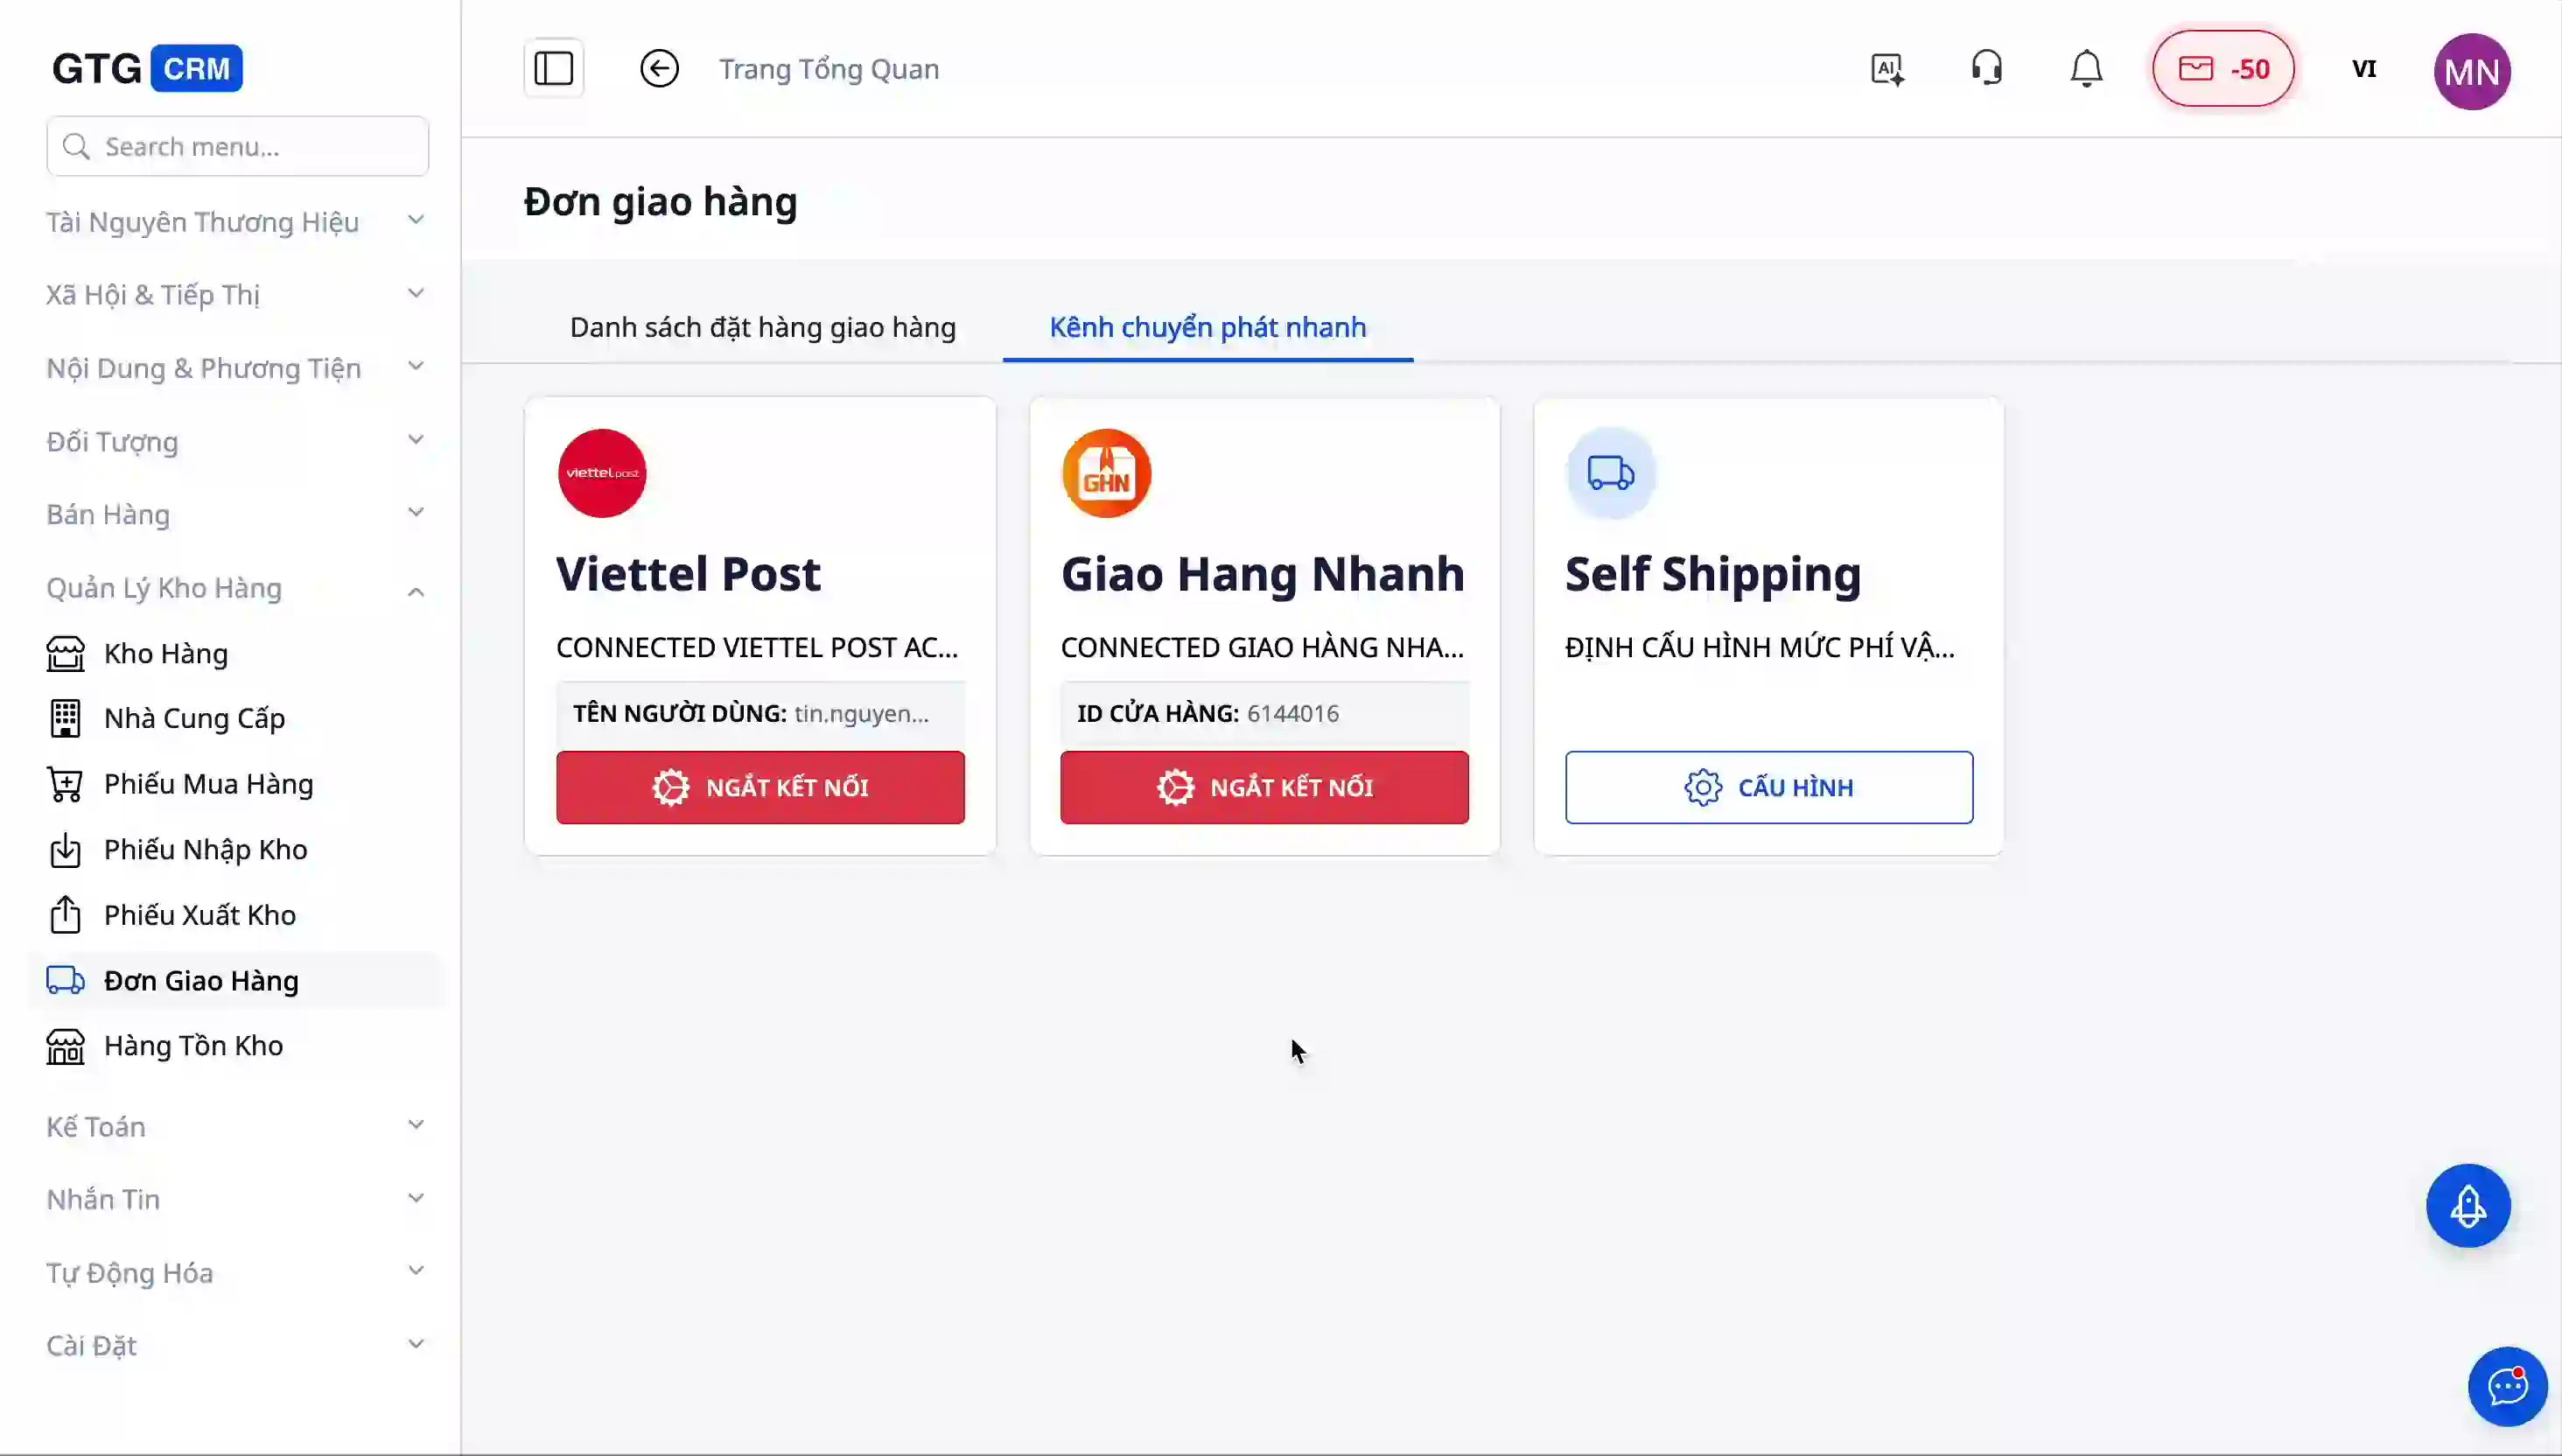Open Hàng Tồn Kho in sidebar

193,1046
